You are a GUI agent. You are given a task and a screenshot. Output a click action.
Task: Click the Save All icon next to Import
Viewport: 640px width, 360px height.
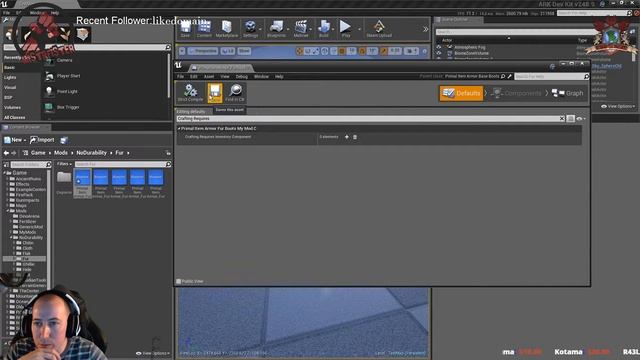tap(64, 140)
